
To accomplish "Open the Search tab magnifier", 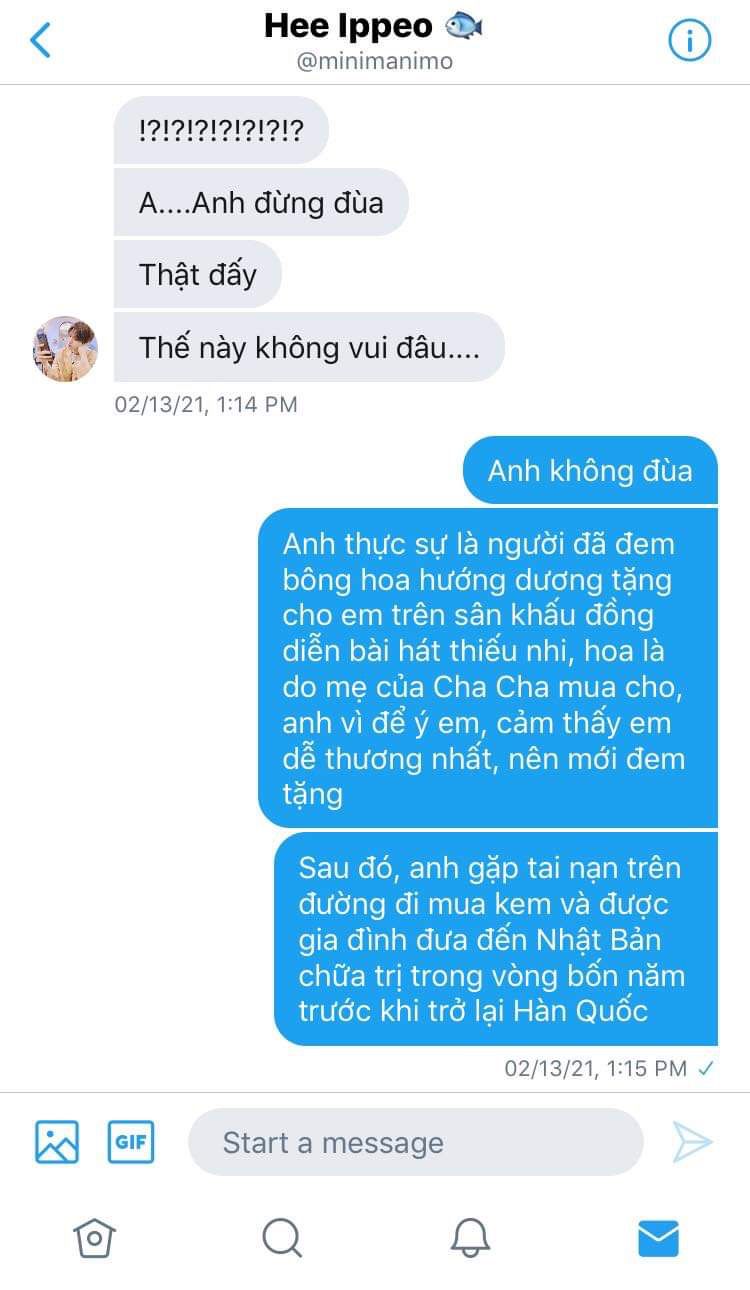I will pos(282,1238).
